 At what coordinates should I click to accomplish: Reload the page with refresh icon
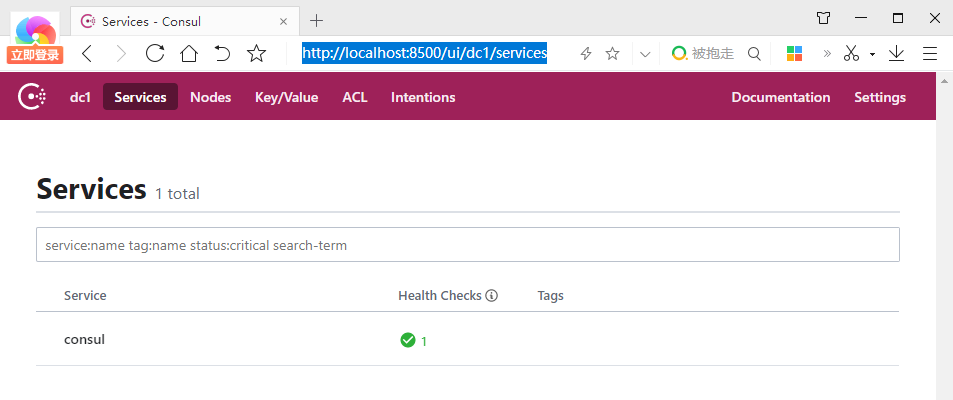(155, 53)
